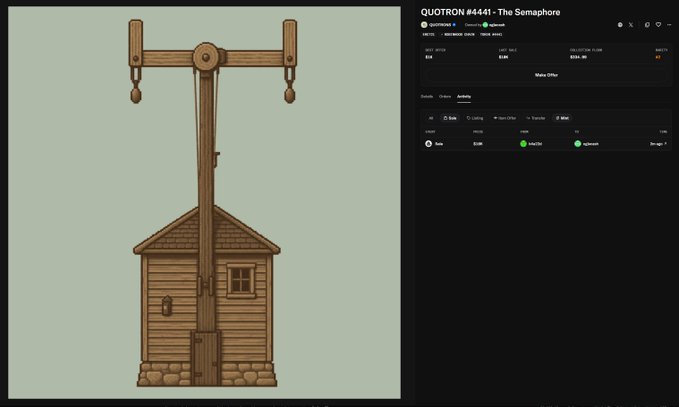This screenshot has height=407, width=679.
Task: Click the Sale event icon in activity row
Action: [428, 143]
